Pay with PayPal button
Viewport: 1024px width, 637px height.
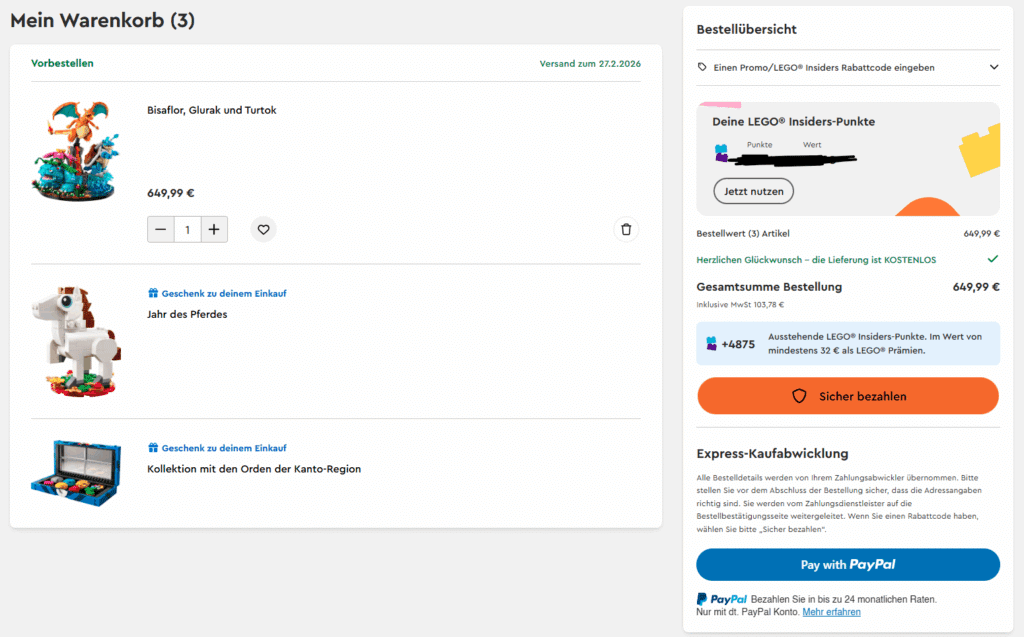847,564
